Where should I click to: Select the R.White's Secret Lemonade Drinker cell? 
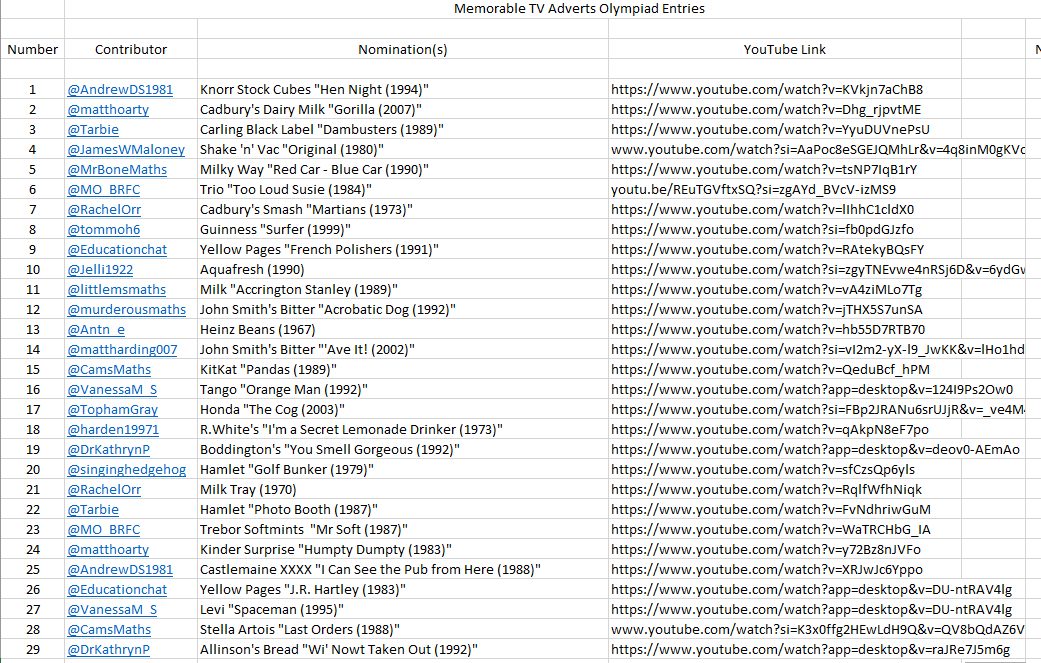coord(403,429)
